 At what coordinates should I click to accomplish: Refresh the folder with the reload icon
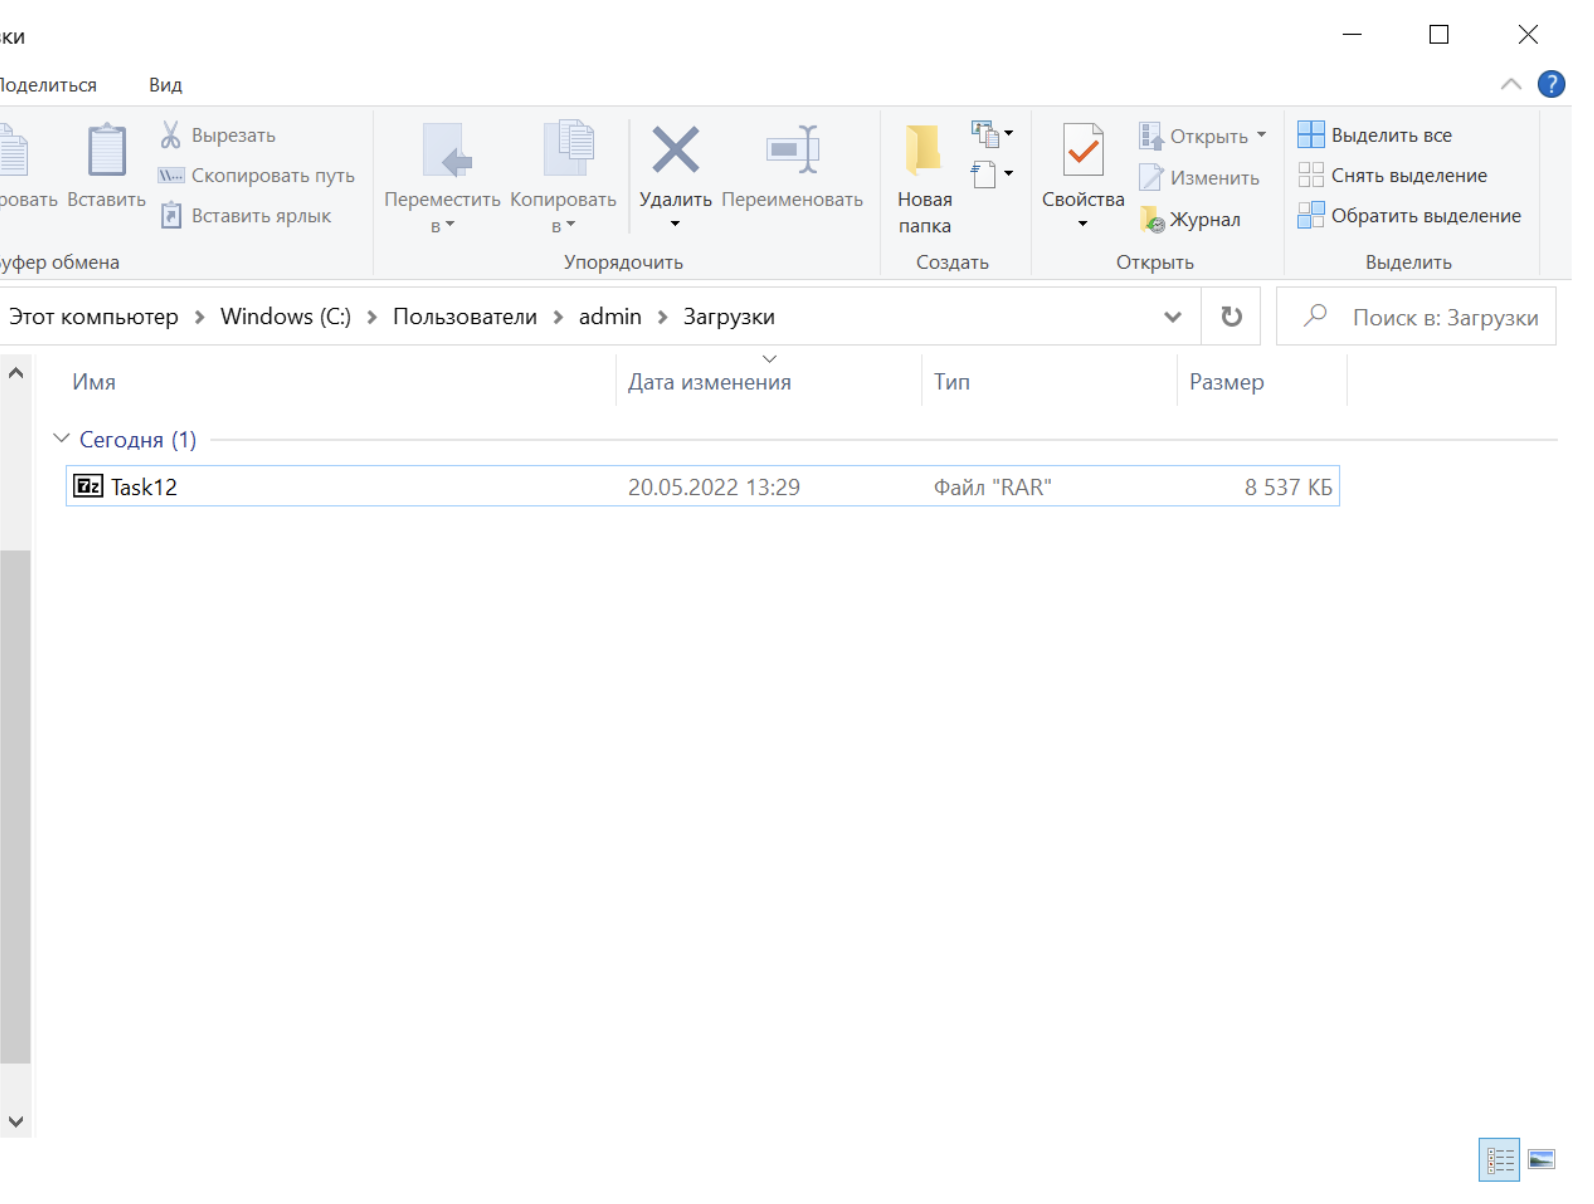(x=1231, y=317)
